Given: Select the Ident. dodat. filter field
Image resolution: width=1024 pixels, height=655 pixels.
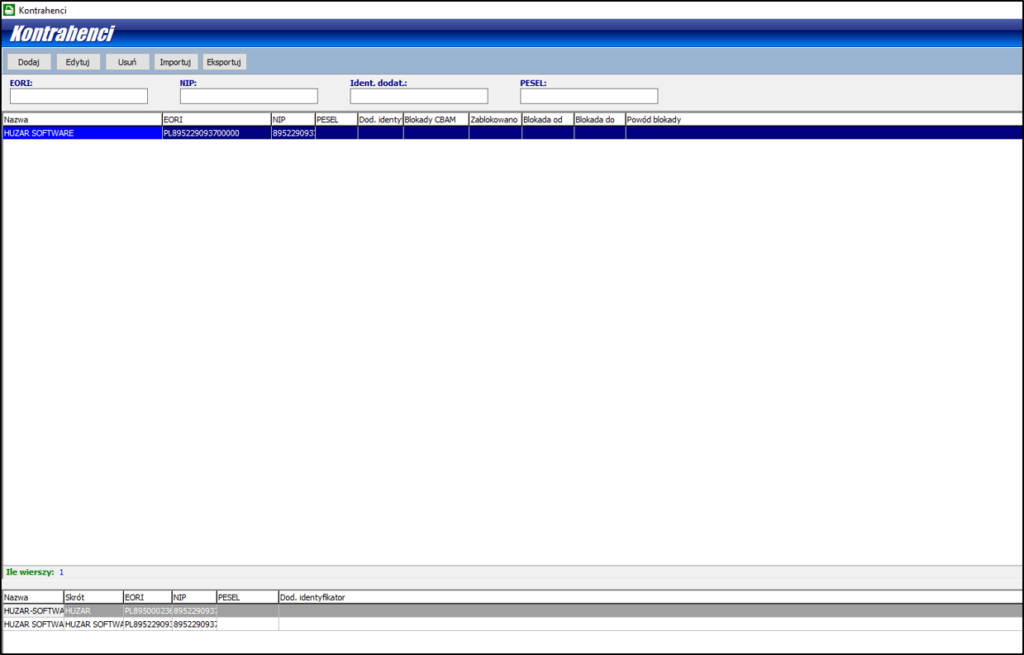Looking at the screenshot, I should point(419,97).
